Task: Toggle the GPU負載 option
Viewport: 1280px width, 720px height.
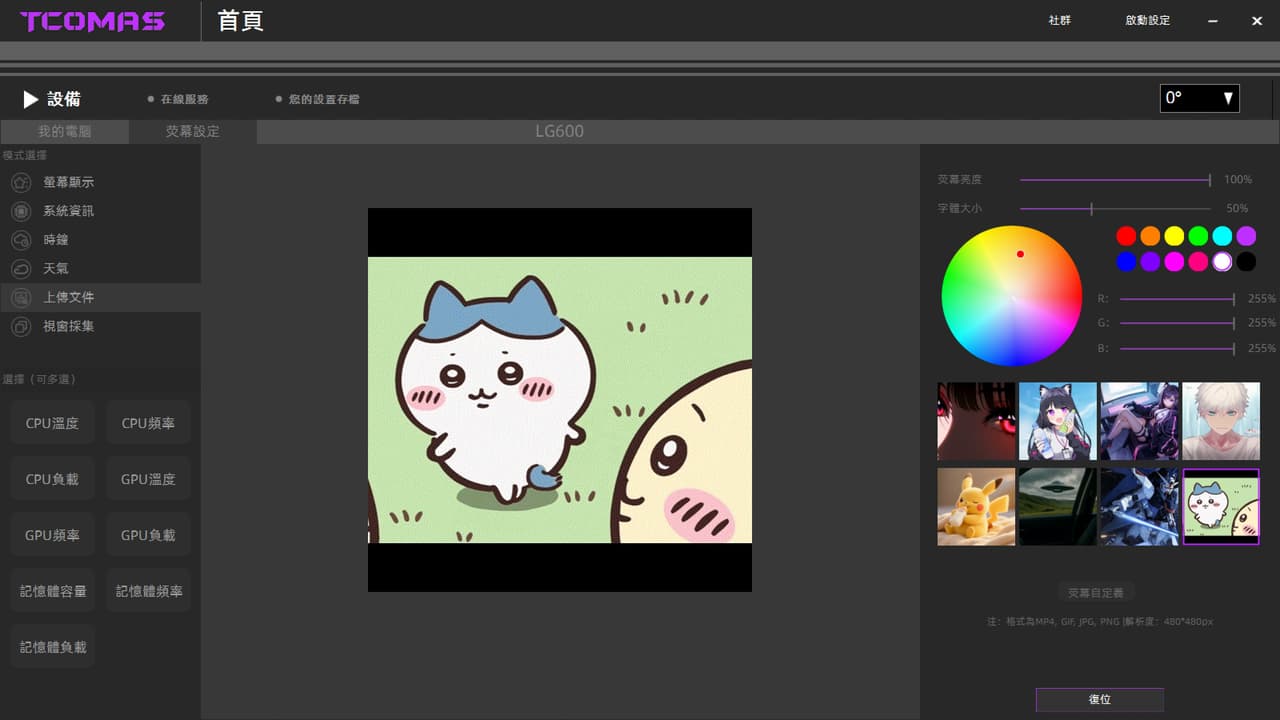Action: [148, 535]
